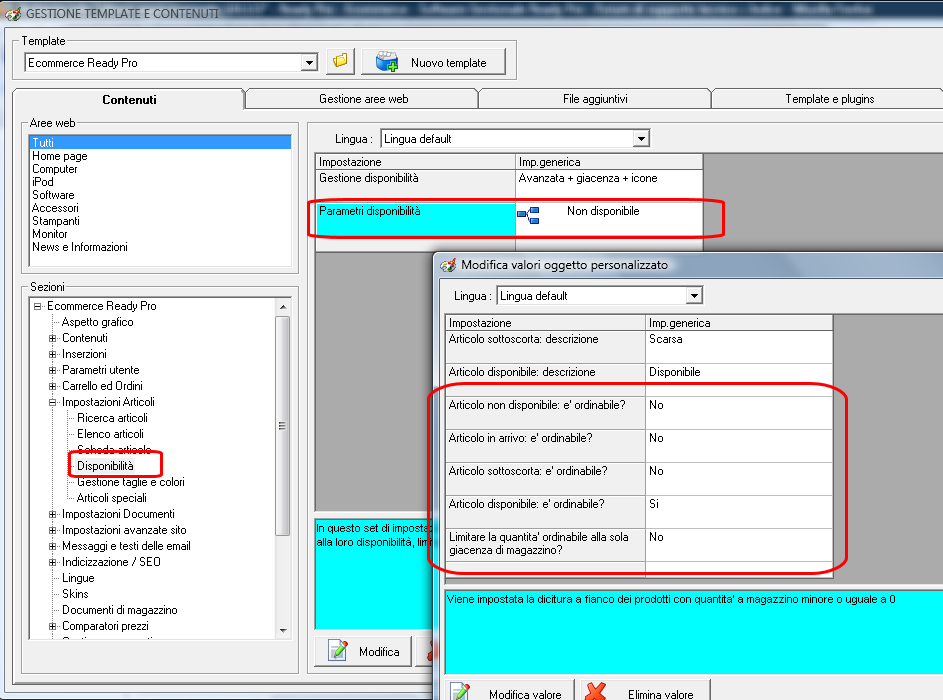The height and width of the screenshot is (700, 943).
Task: Click the icon in Modifica valori oggetto personalizzato title bar
Action: click(448, 265)
